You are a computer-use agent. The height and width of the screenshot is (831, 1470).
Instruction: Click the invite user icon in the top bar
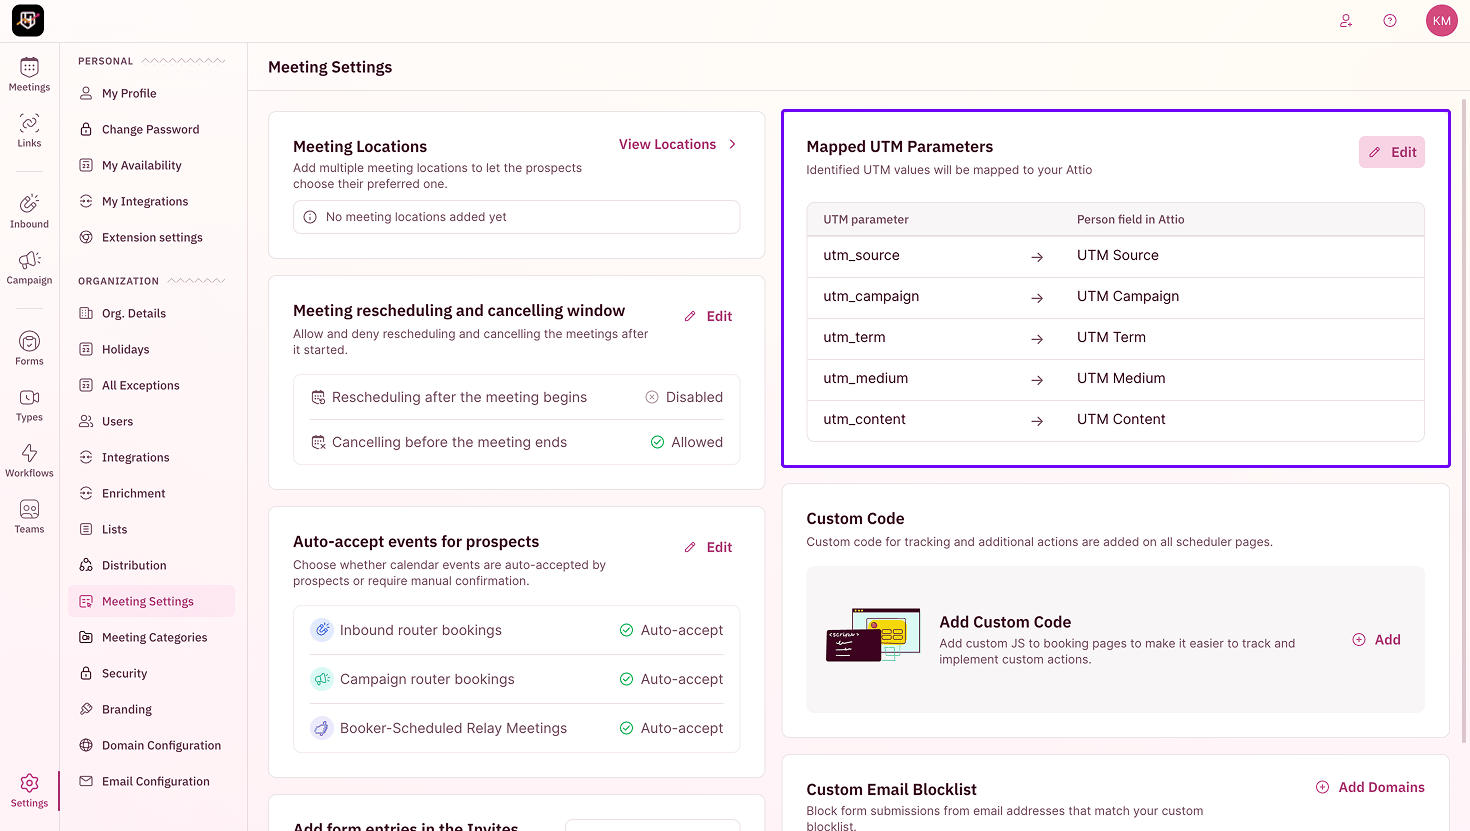click(1346, 21)
